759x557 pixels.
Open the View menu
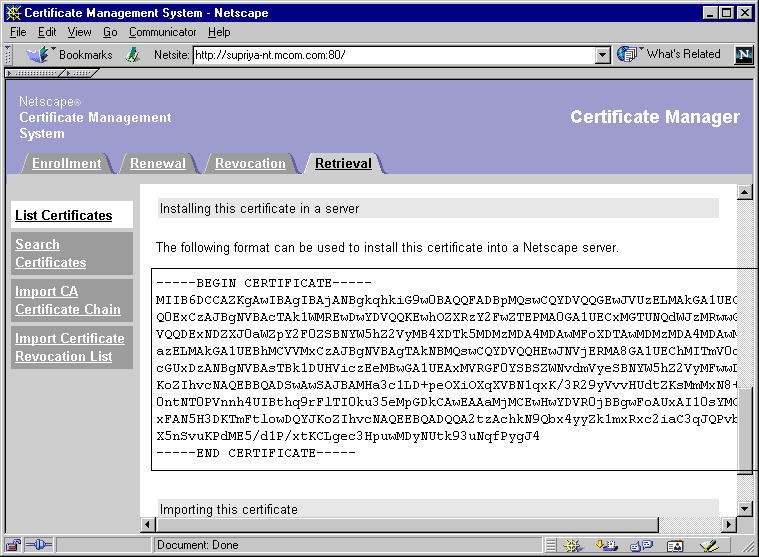point(79,32)
